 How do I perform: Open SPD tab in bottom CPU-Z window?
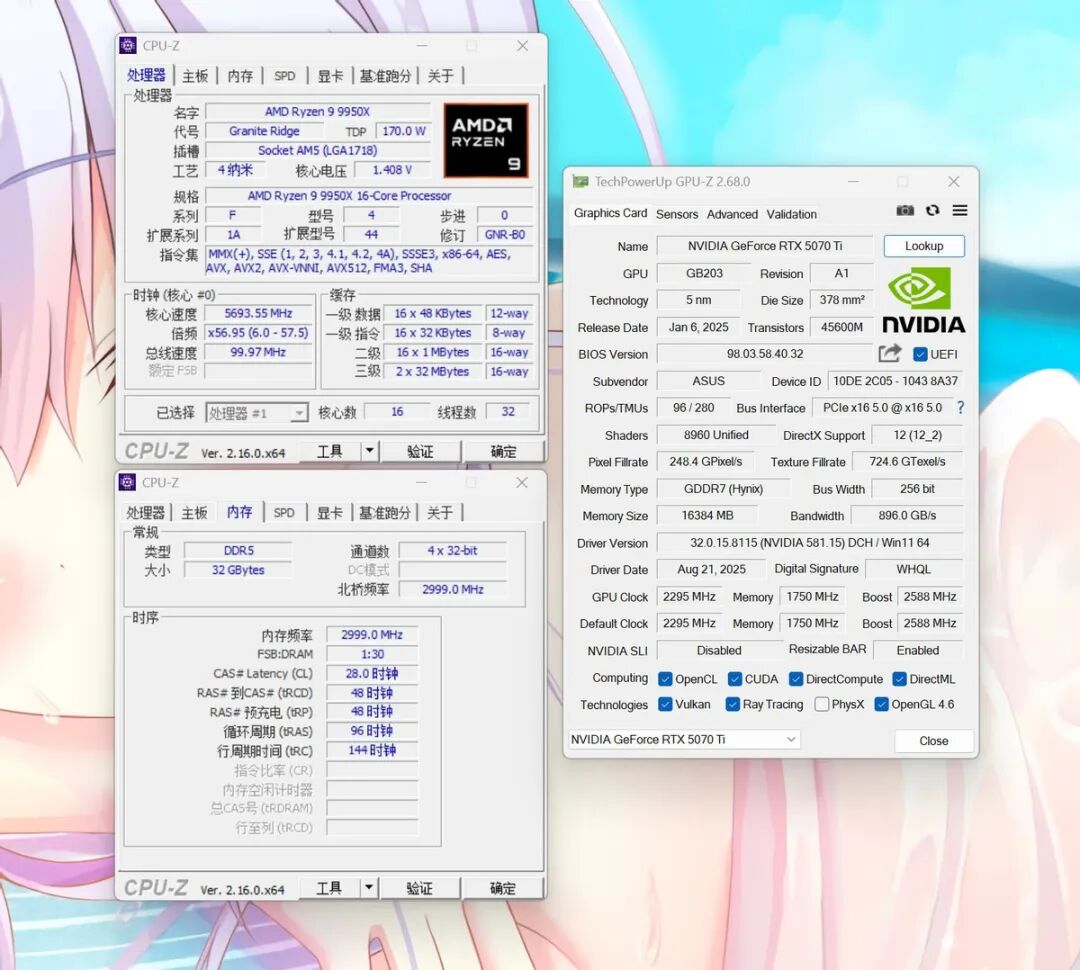point(284,513)
